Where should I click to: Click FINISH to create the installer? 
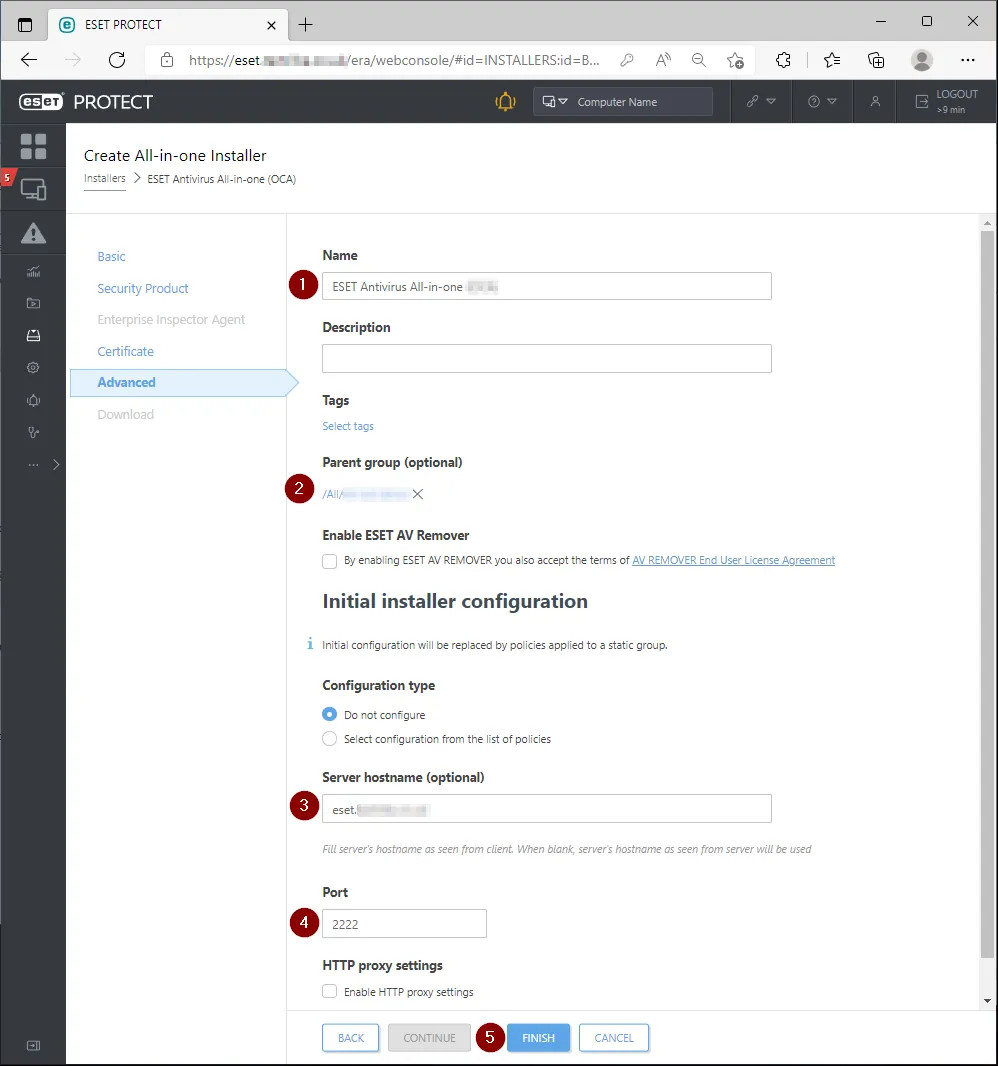coord(538,1038)
